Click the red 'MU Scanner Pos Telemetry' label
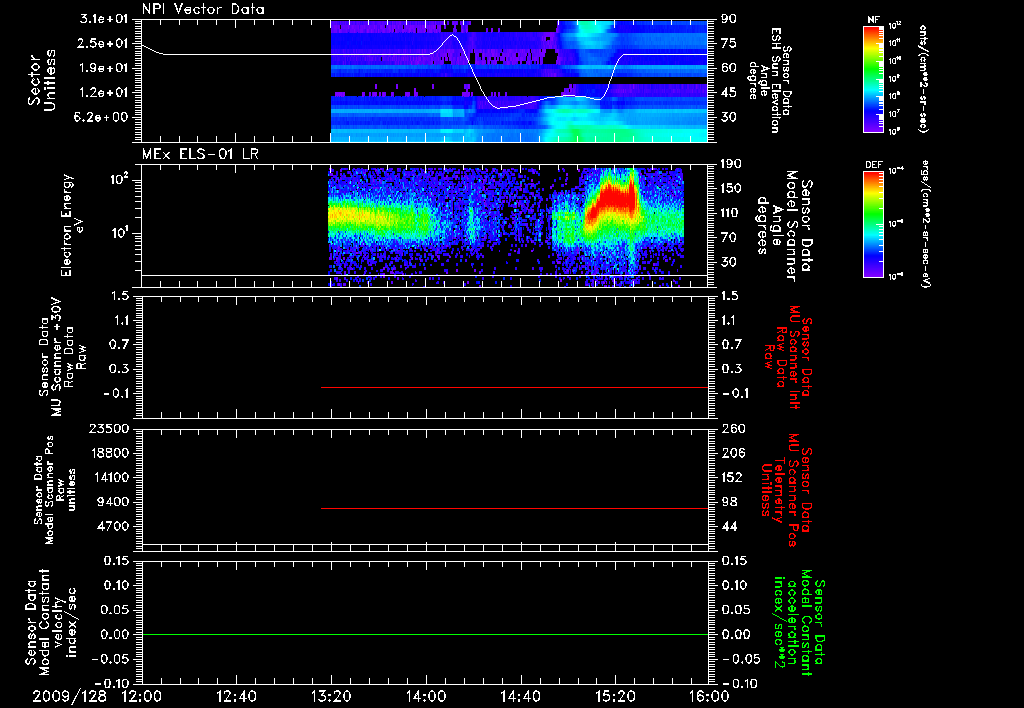This screenshot has width=1024, height=708. tap(786, 490)
